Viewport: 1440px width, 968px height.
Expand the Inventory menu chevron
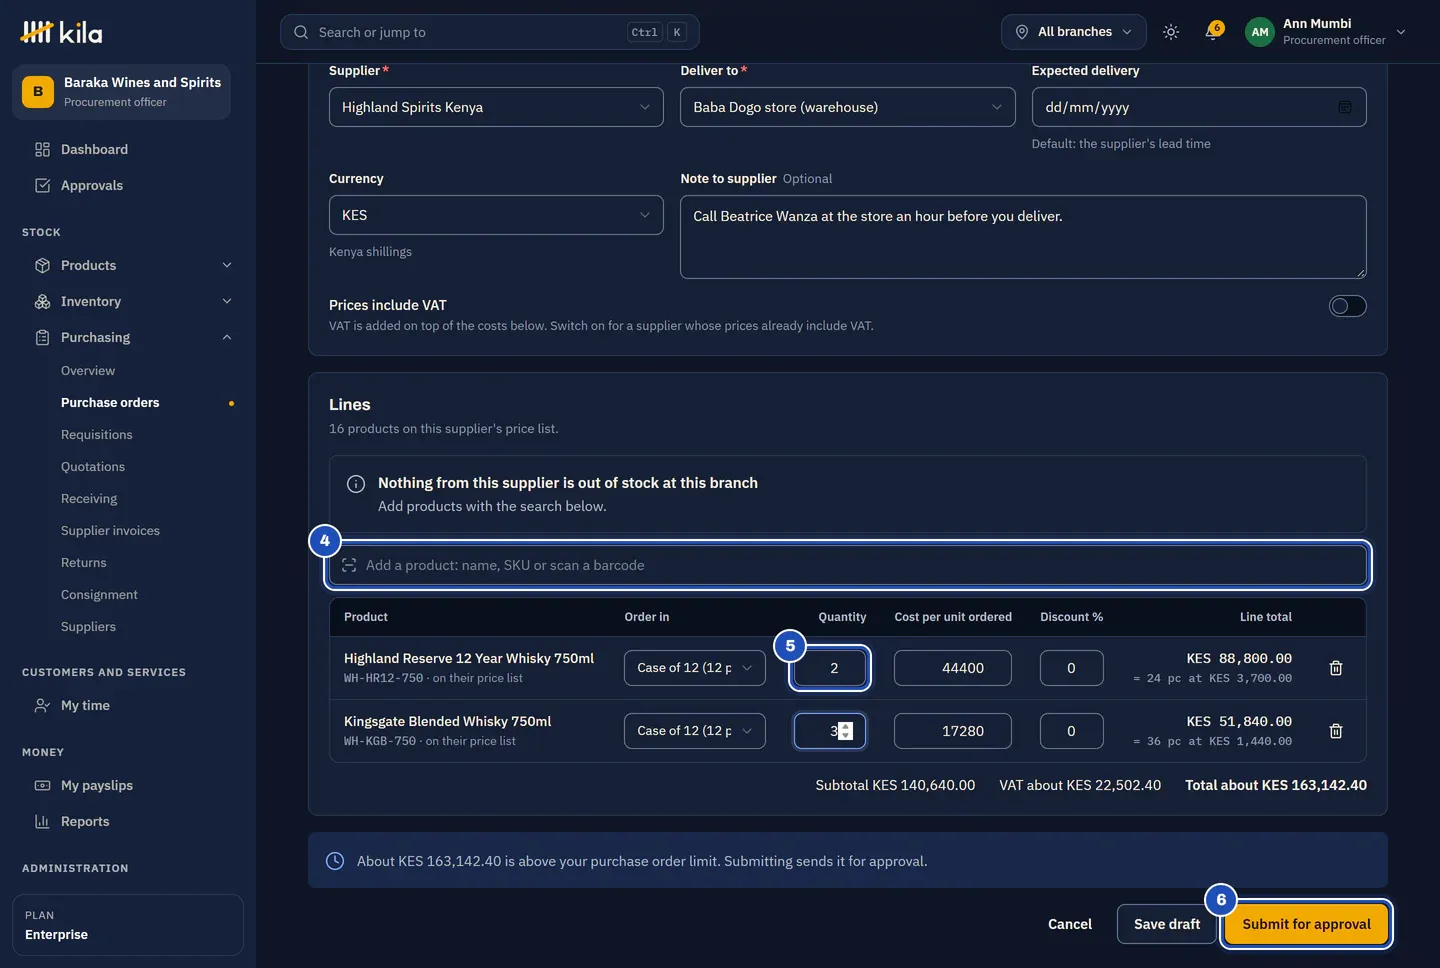click(x=227, y=302)
